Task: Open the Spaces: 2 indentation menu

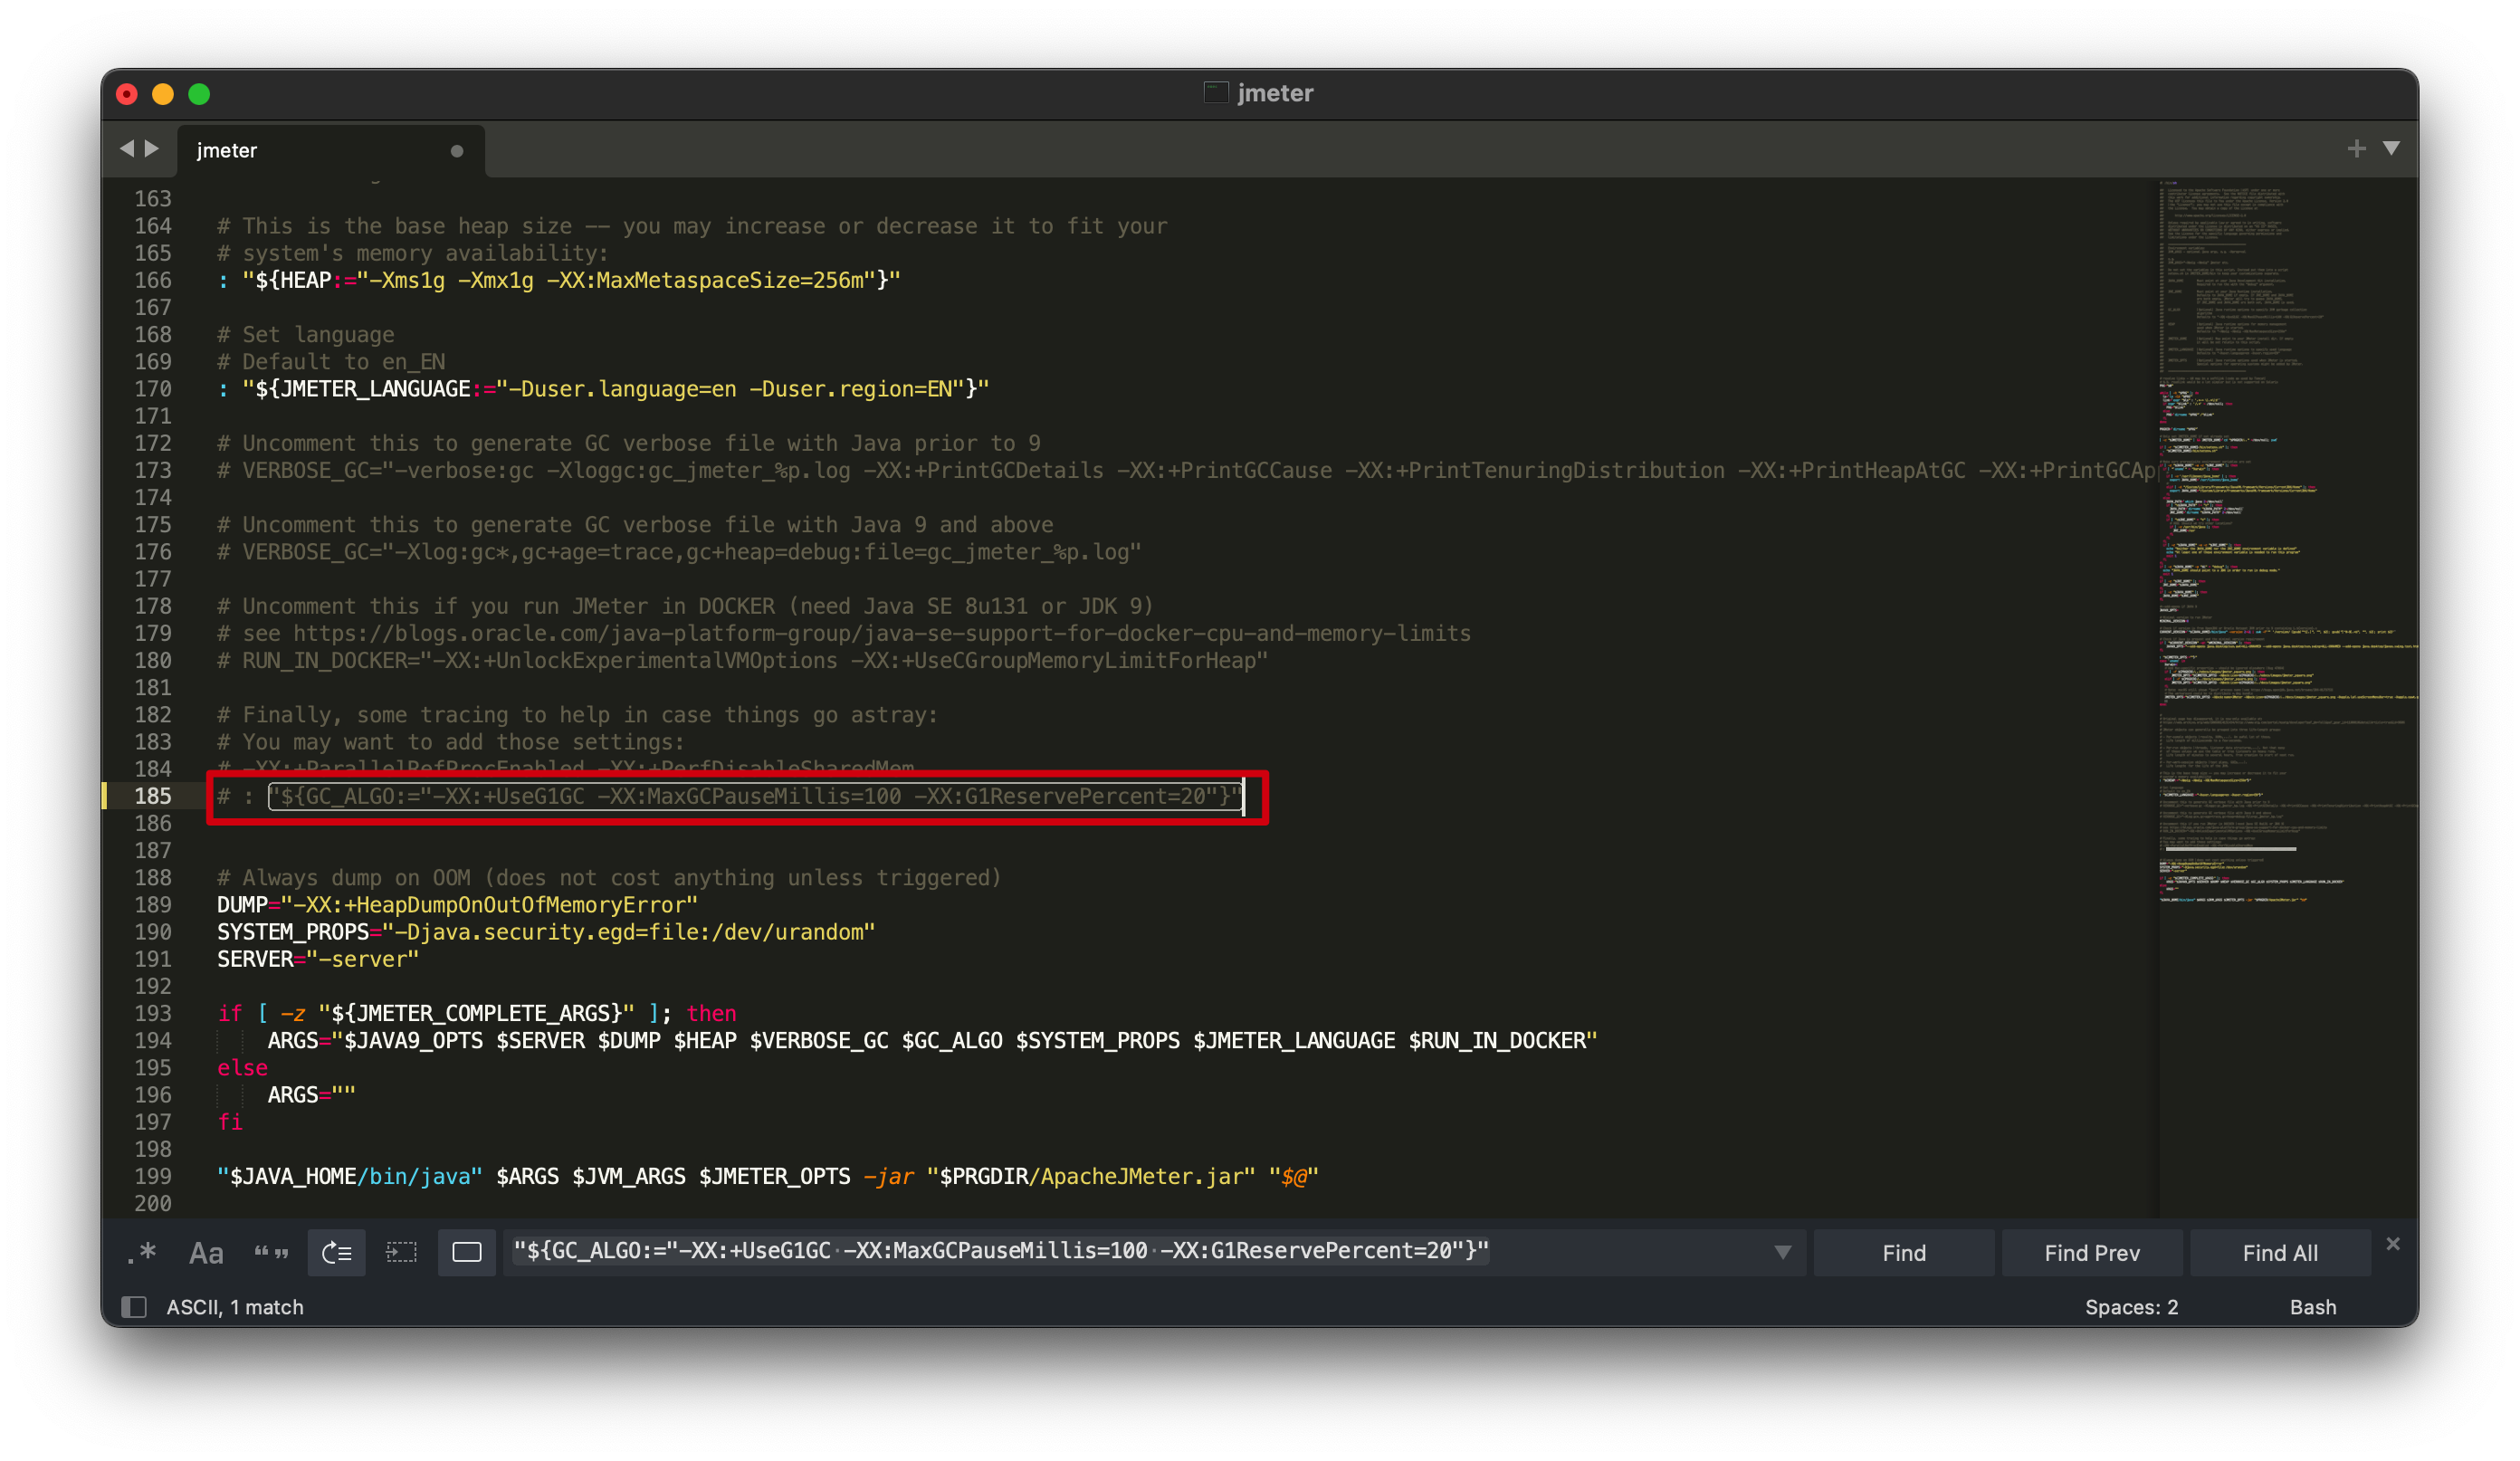Action: coord(2131,1307)
